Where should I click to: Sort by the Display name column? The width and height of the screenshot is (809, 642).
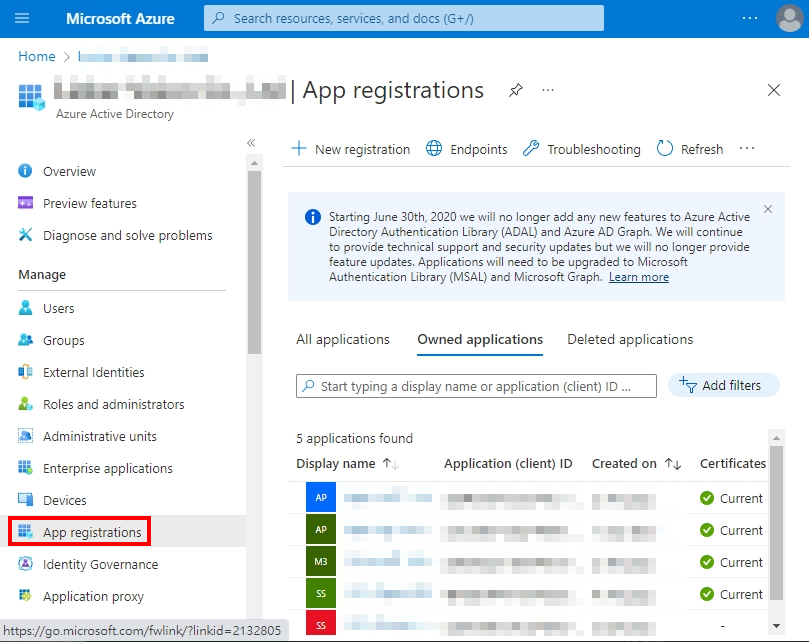347,463
